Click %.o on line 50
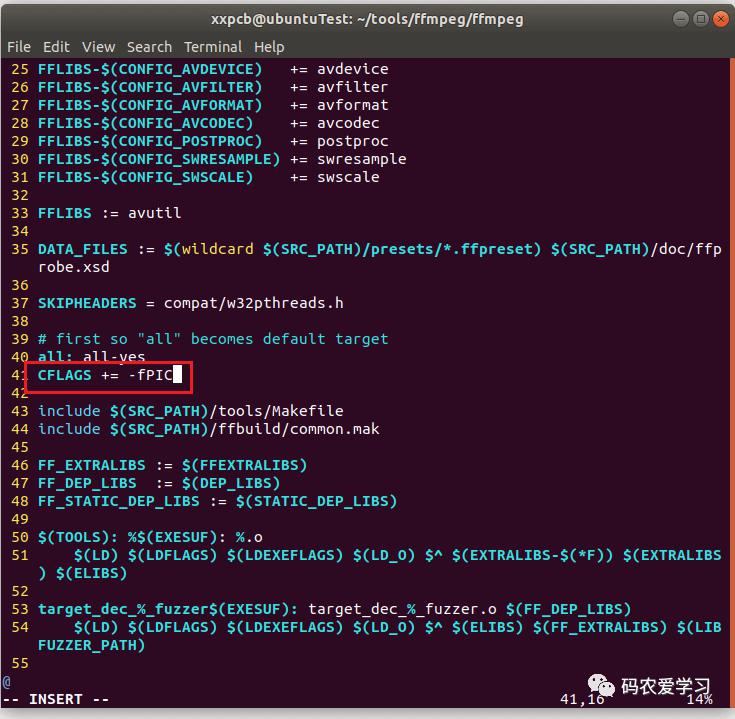Viewport: 735px width, 719px height. tap(249, 537)
